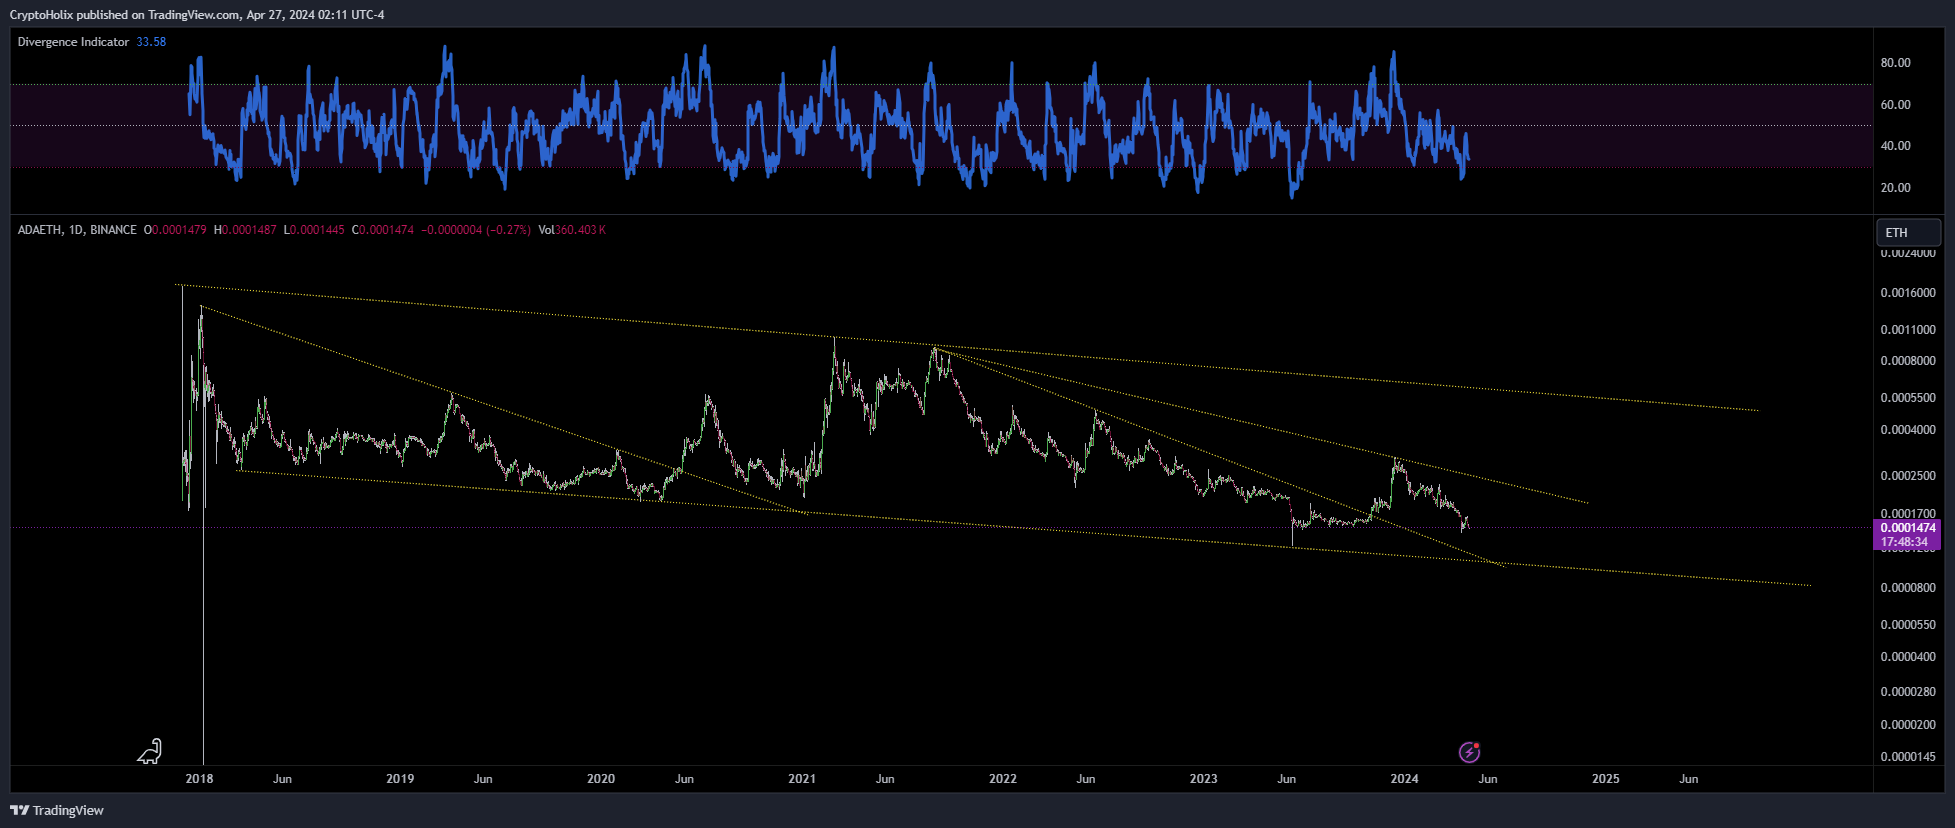This screenshot has height=828, width=1955.
Task: Click the published-by CryptoHolix header text
Action: coord(197,15)
